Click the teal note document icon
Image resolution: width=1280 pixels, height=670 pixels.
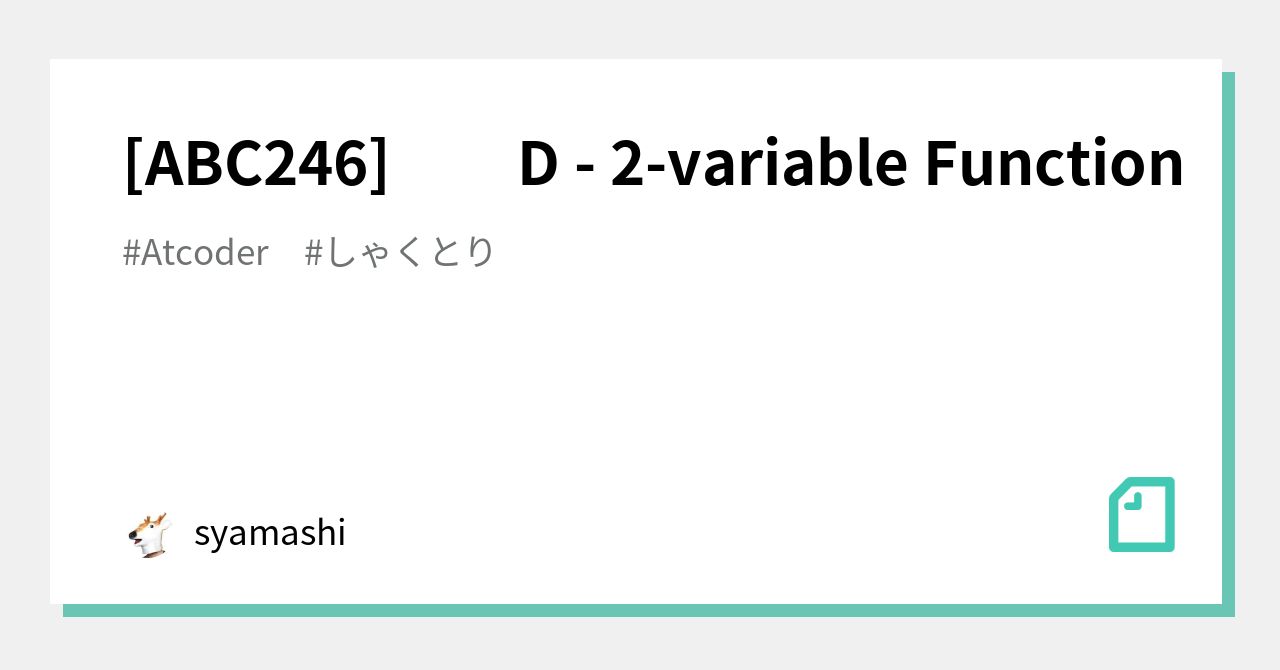1141,515
